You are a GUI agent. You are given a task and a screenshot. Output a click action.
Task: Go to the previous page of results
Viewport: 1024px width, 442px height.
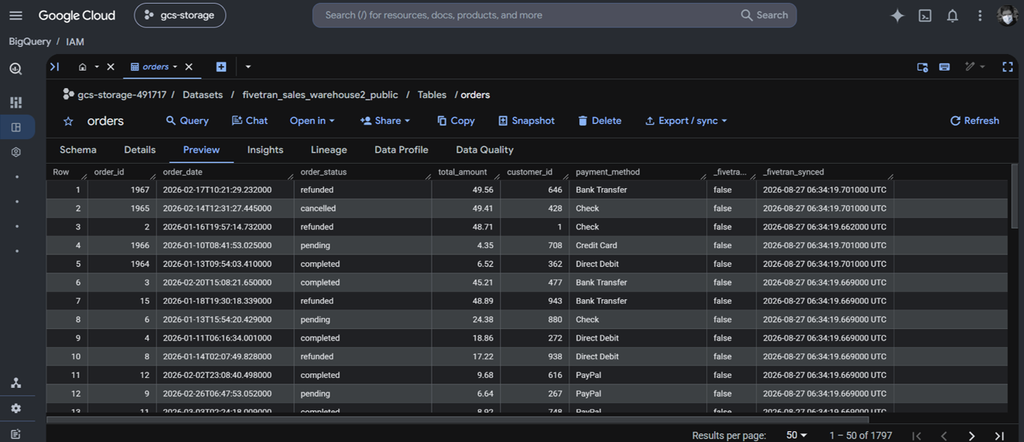(944, 435)
